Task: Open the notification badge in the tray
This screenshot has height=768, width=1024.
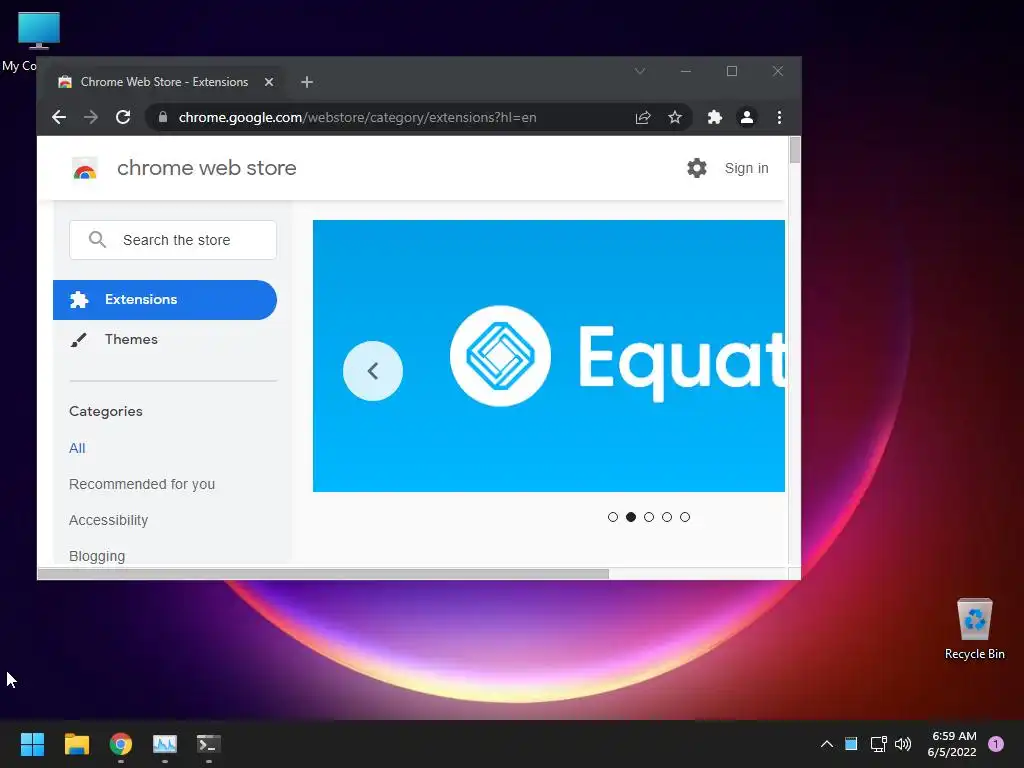Action: 996,744
